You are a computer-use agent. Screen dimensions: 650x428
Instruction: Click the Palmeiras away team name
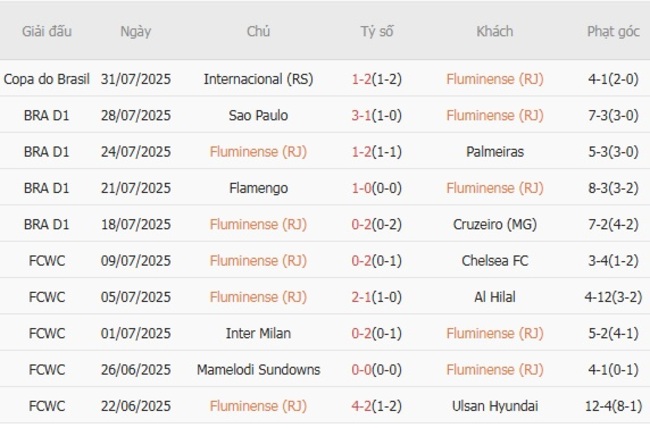click(495, 152)
